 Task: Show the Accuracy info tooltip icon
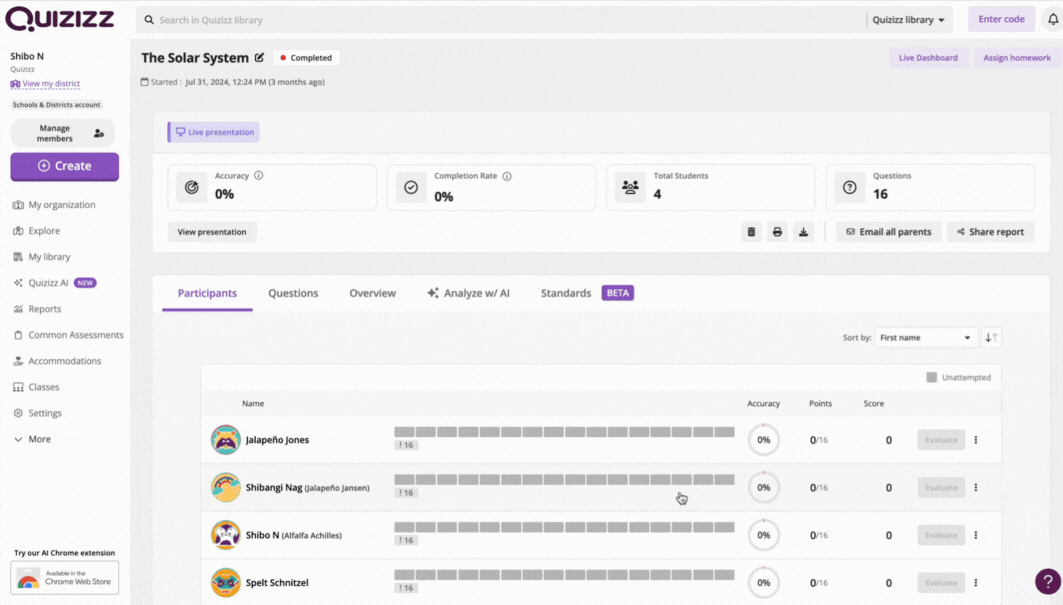pos(258,175)
